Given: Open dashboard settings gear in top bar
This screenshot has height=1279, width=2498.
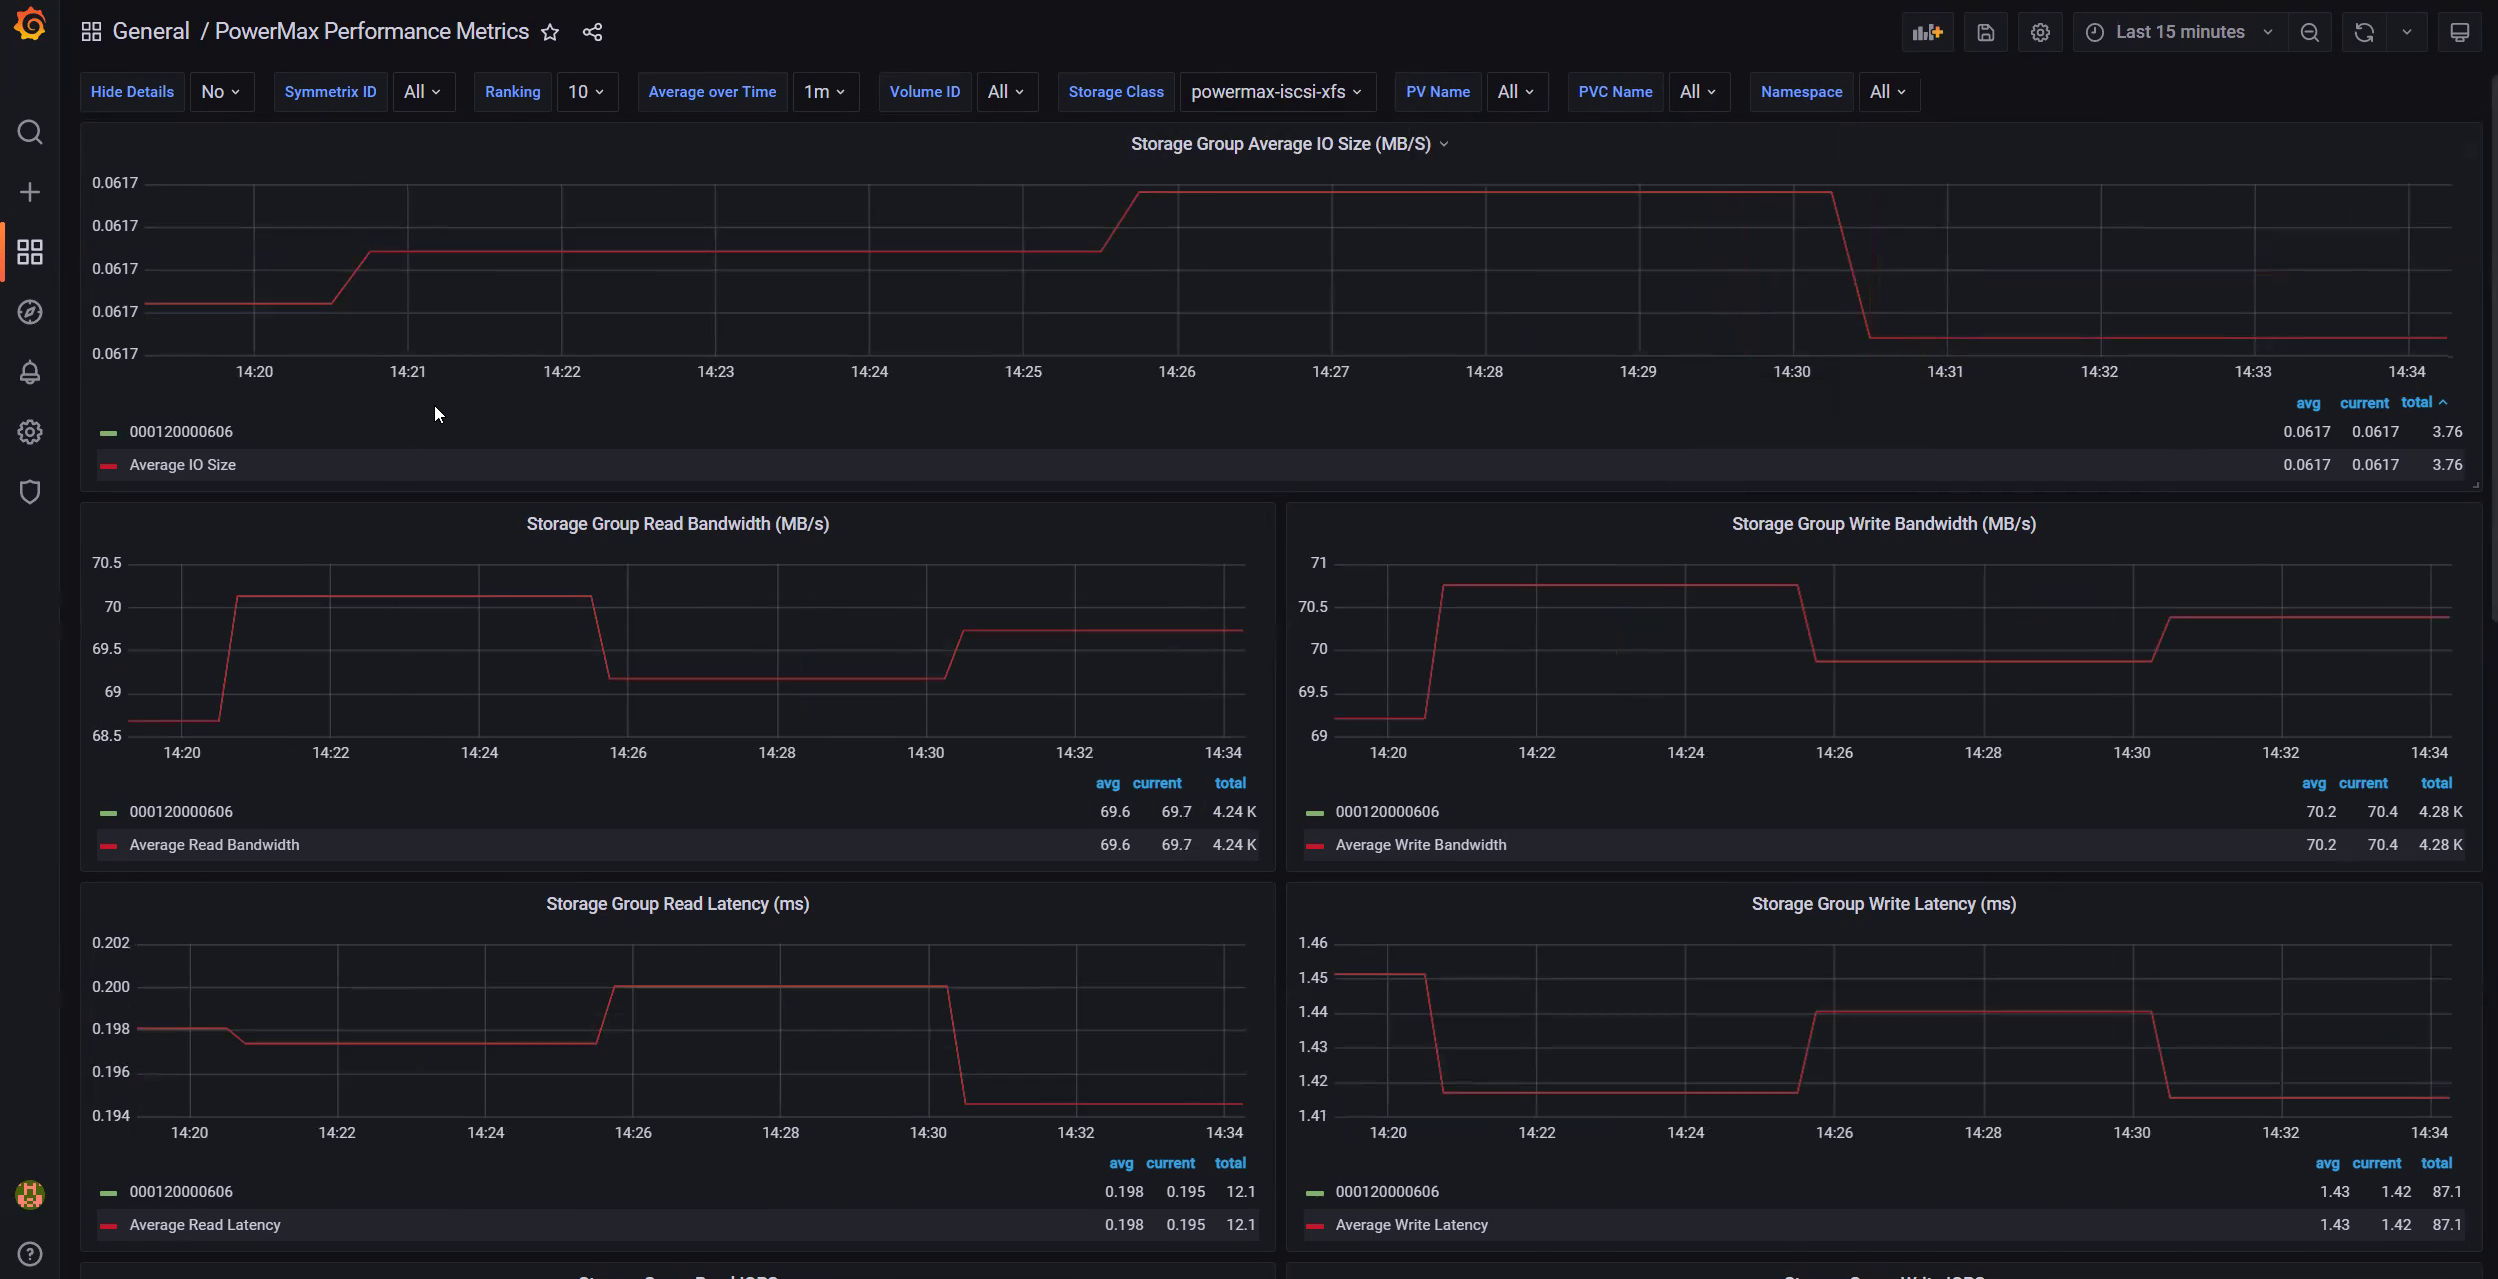Looking at the screenshot, I should (2040, 32).
